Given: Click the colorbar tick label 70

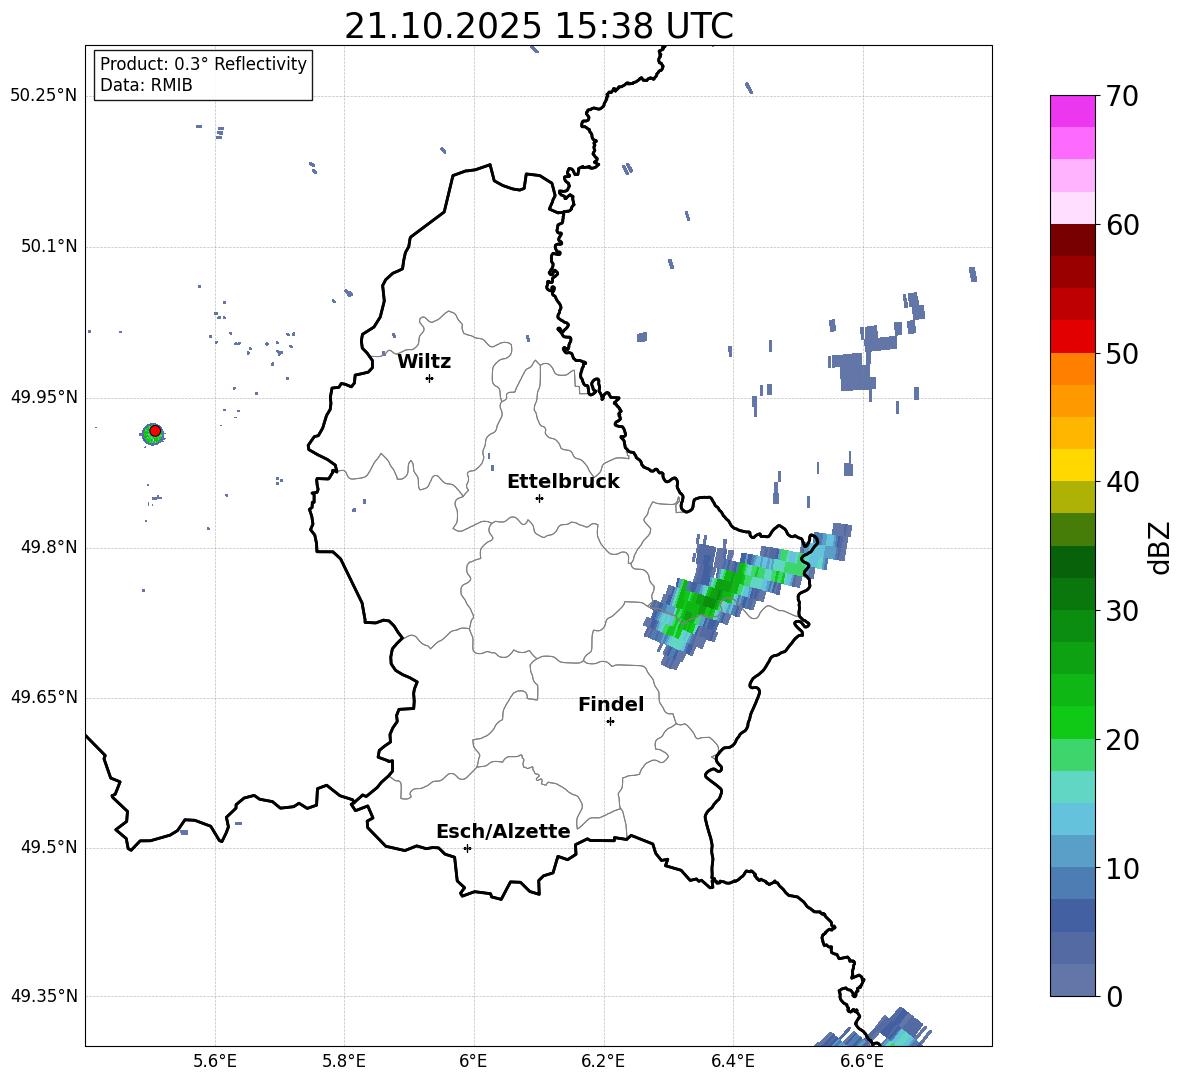Looking at the screenshot, I should click(x=1122, y=96).
